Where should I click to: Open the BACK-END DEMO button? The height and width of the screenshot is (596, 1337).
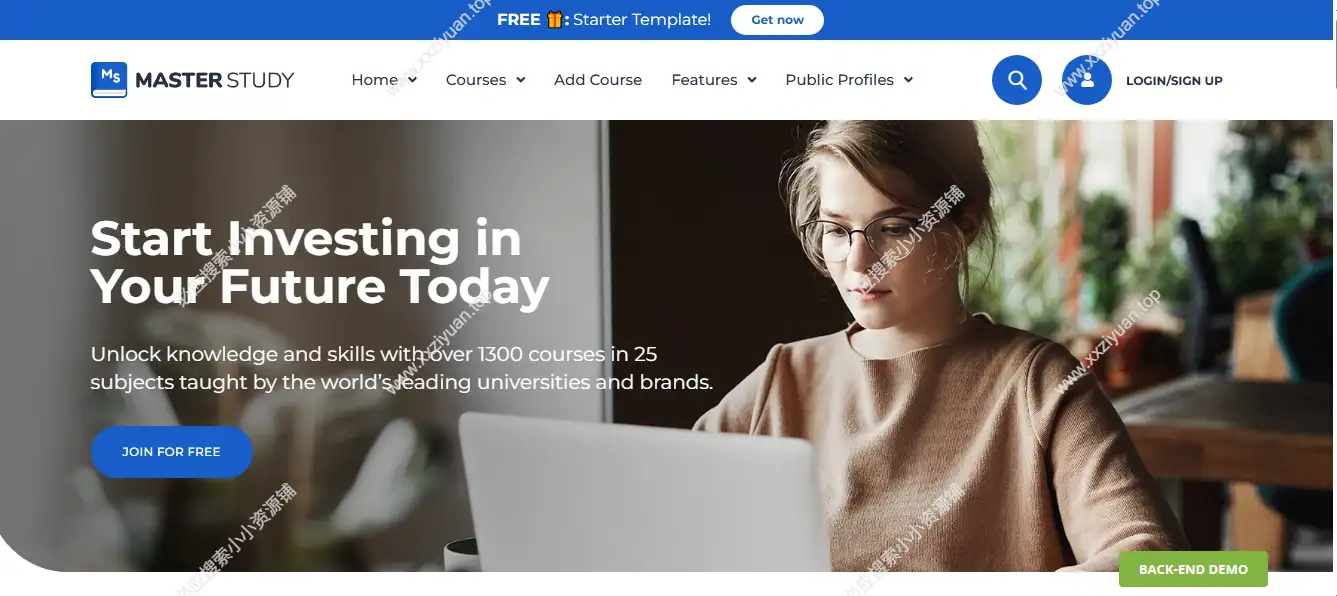pos(1193,569)
